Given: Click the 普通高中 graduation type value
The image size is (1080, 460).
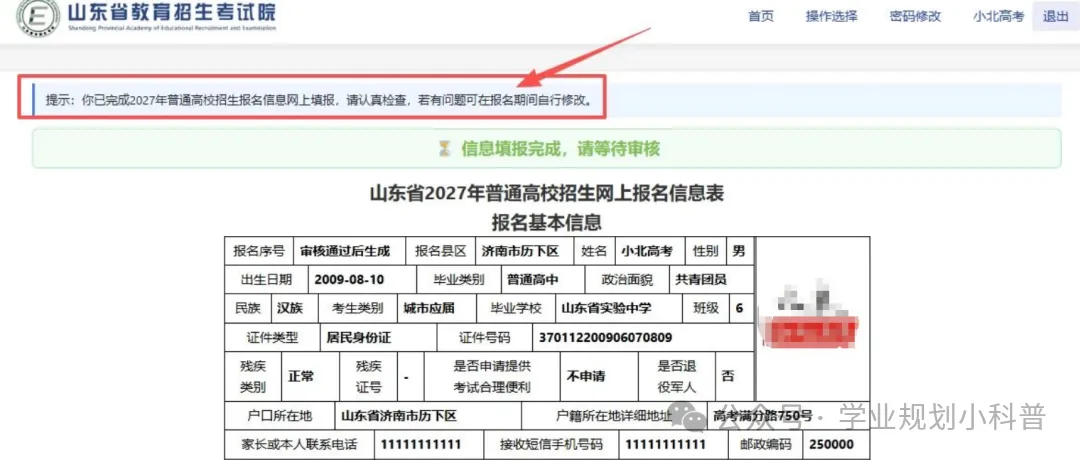Looking at the screenshot, I should pos(532,280).
